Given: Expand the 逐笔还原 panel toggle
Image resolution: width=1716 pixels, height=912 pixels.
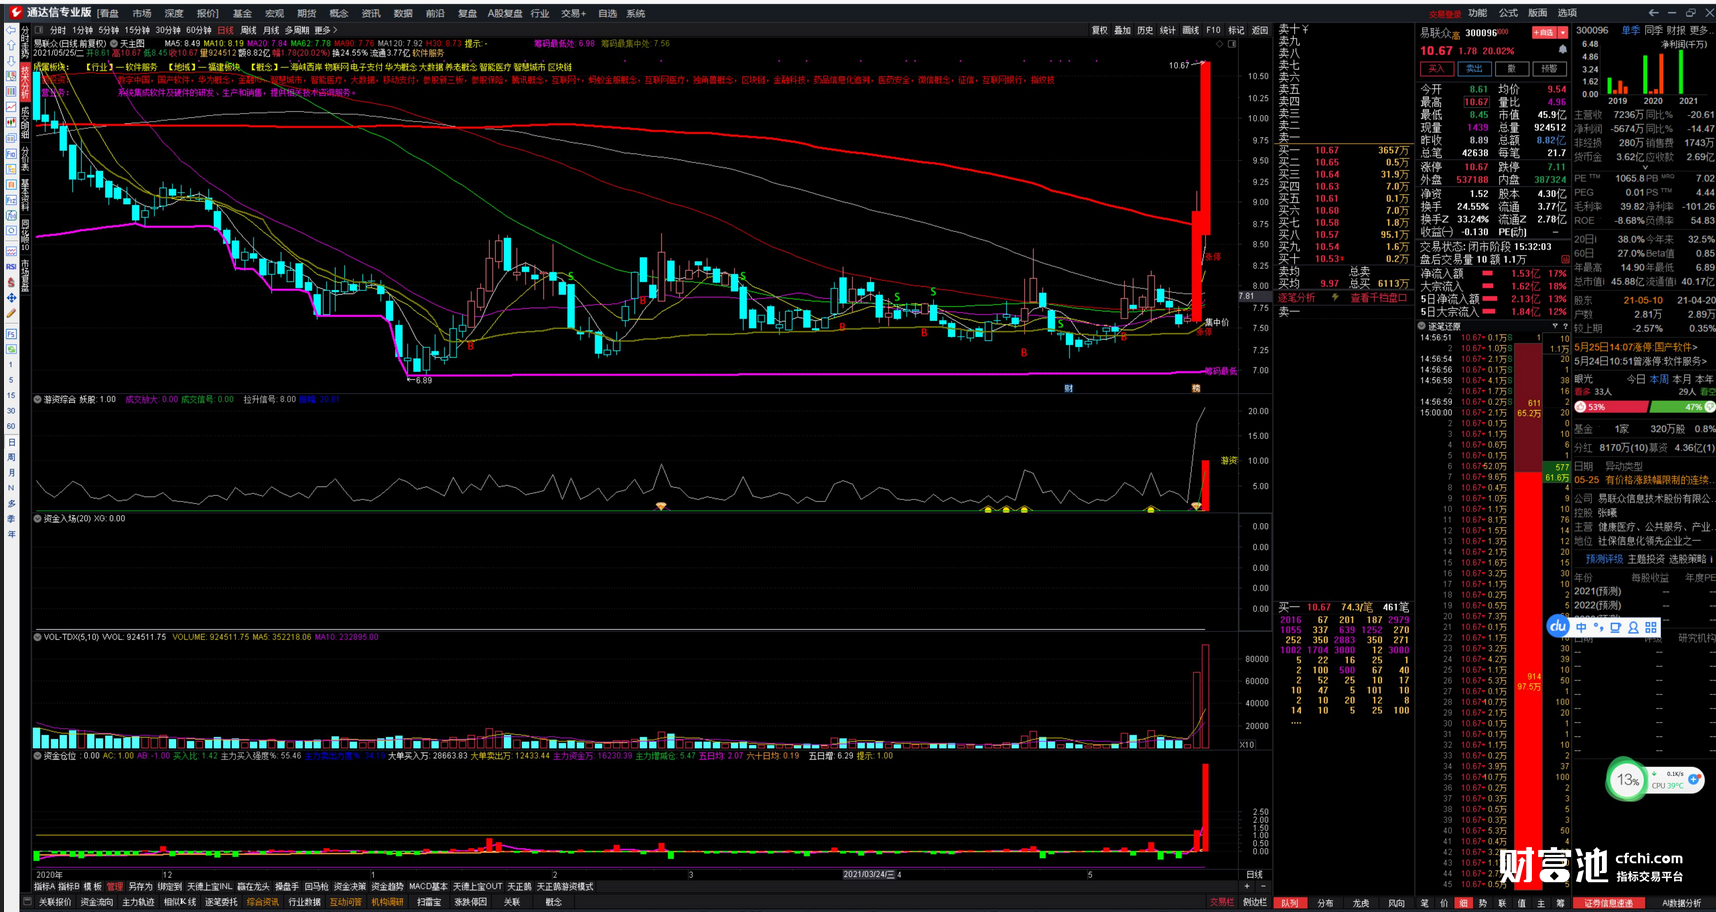Looking at the screenshot, I should [1422, 326].
